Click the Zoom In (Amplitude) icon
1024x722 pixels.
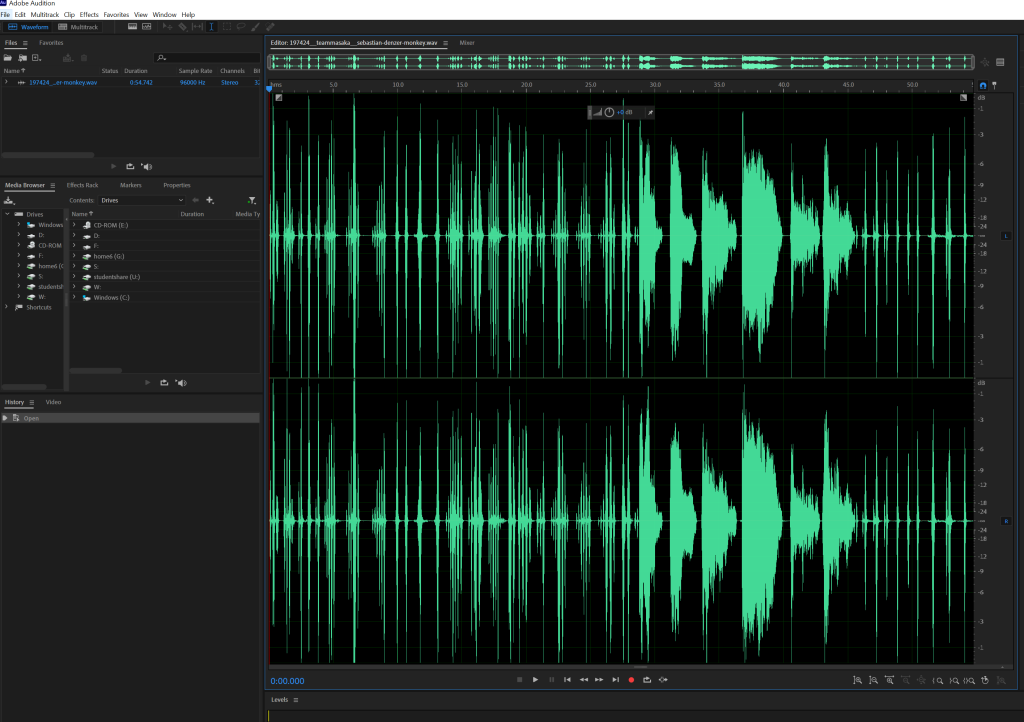coord(859,680)
